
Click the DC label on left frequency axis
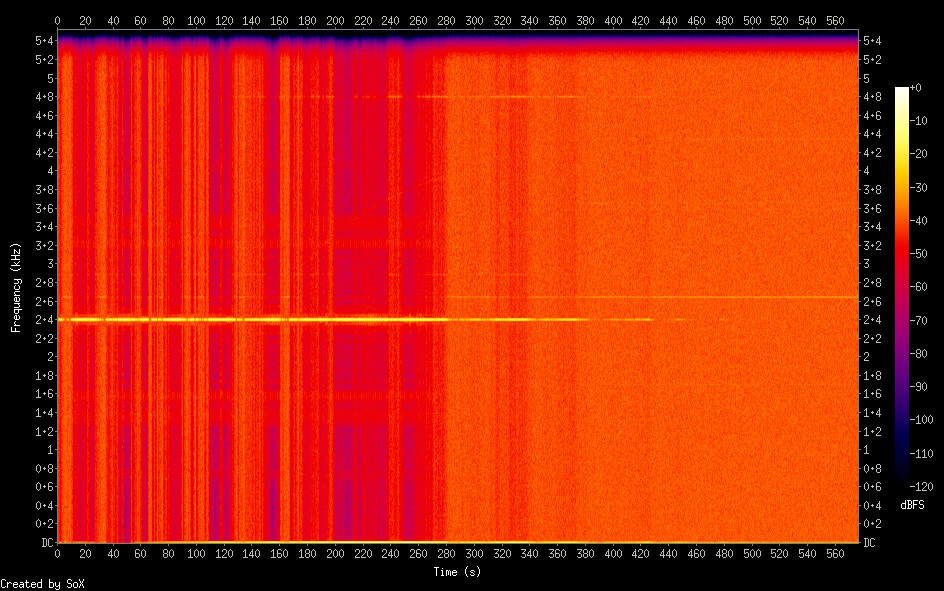[x=45, y=543]
